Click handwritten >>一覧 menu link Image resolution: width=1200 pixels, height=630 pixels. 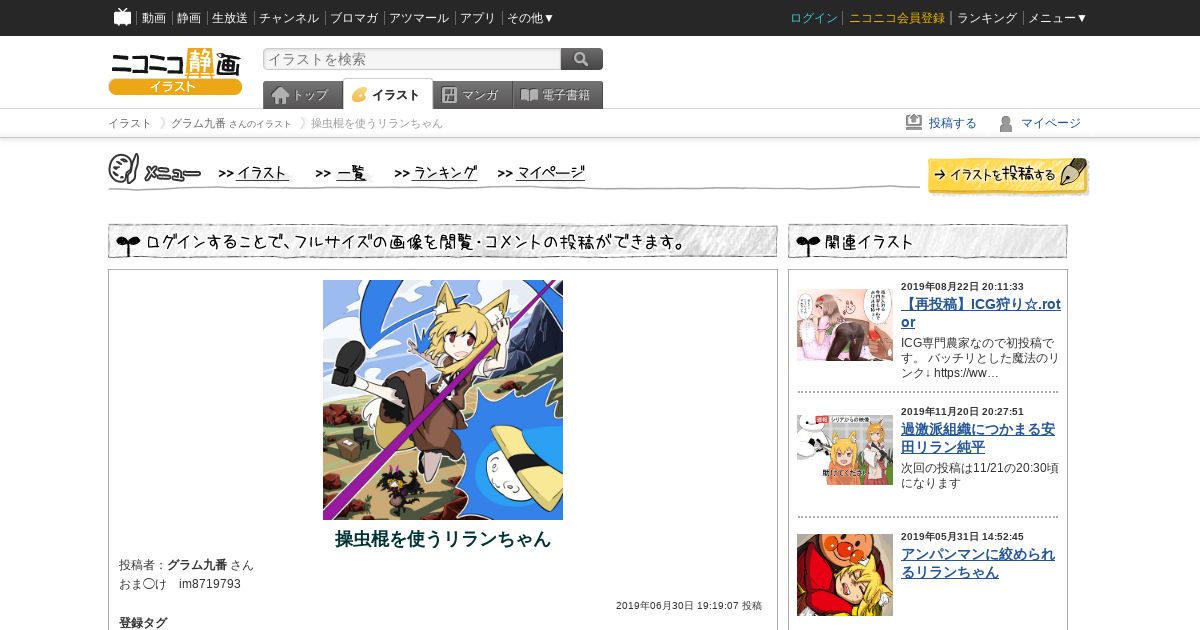pyautogui.click(x=342, y=173)
